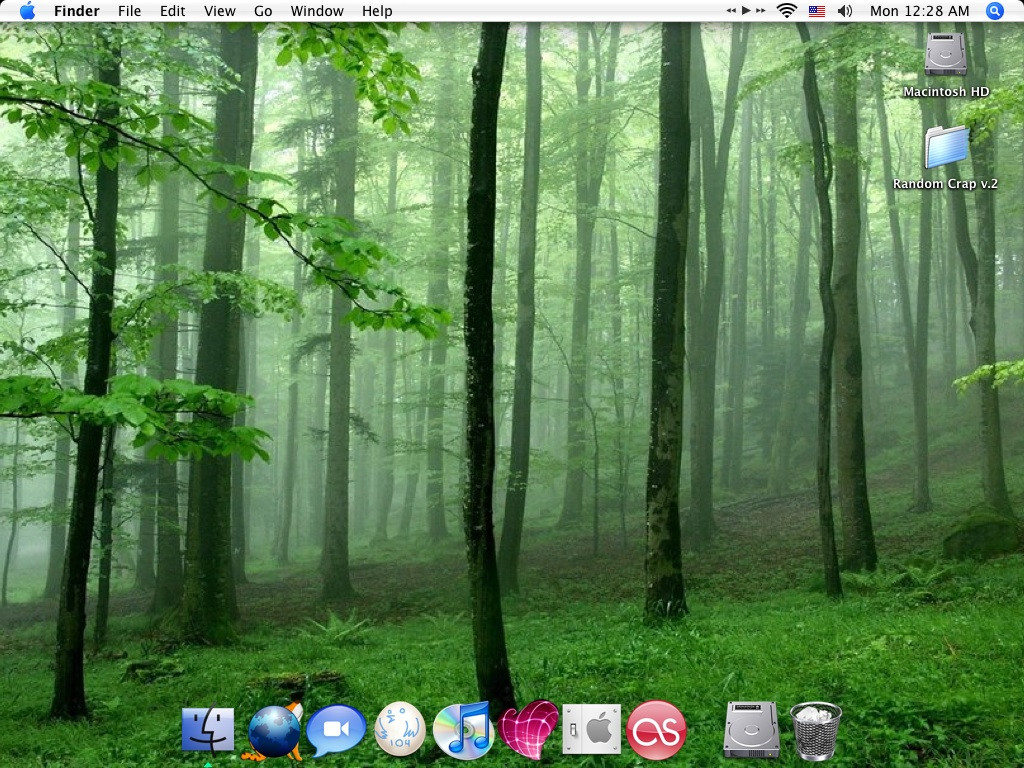Open the File menu
Viewport: 1024px width, 768px height.
129,11
